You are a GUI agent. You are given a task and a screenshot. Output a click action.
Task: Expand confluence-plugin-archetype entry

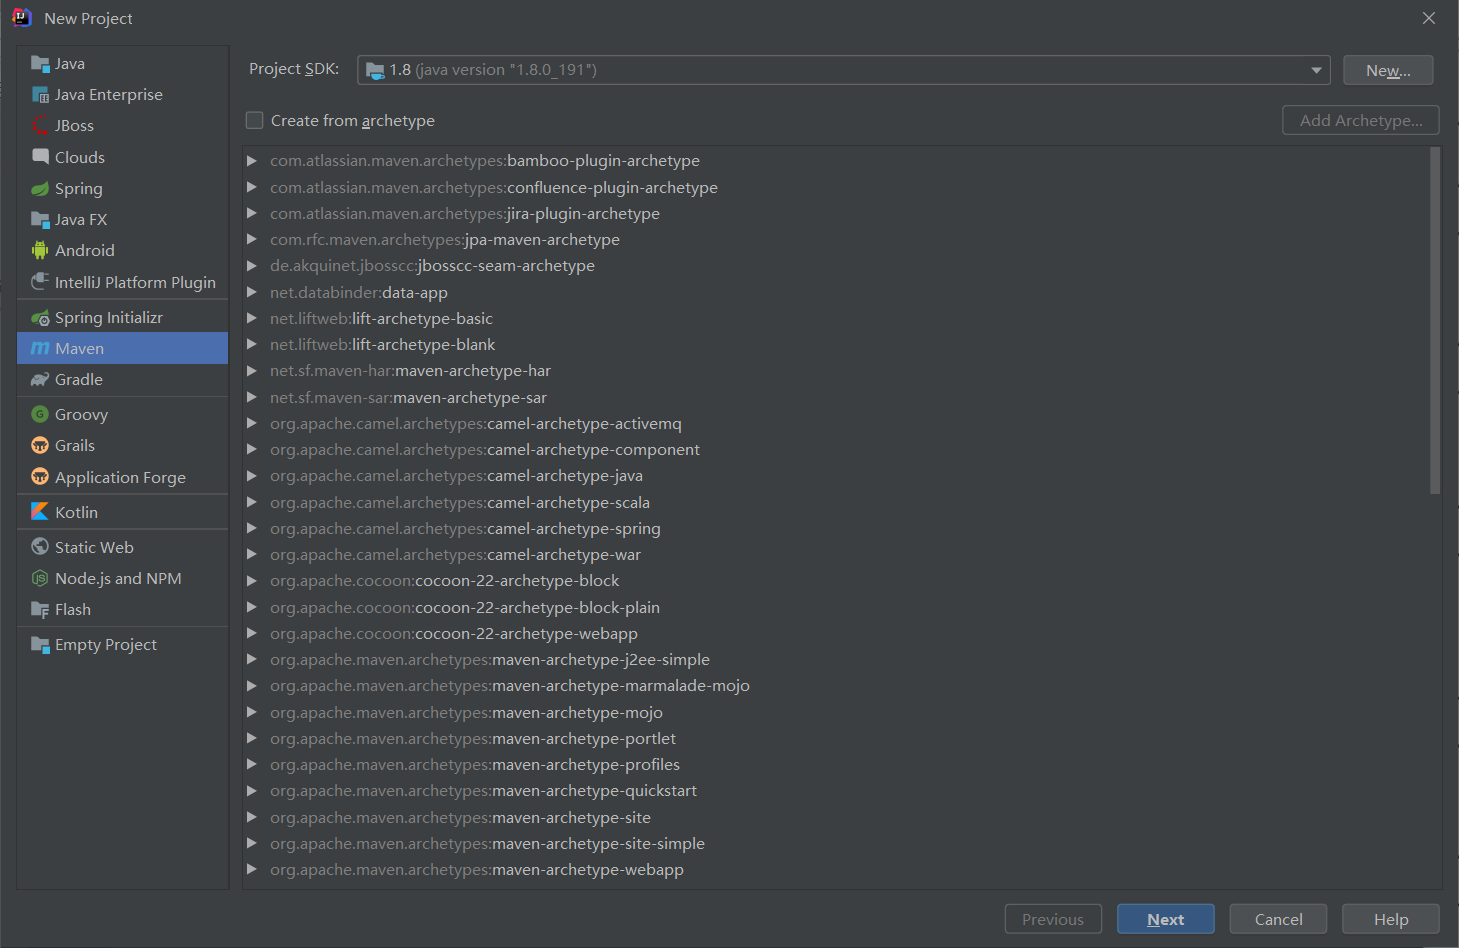click(x=252, y=187)
